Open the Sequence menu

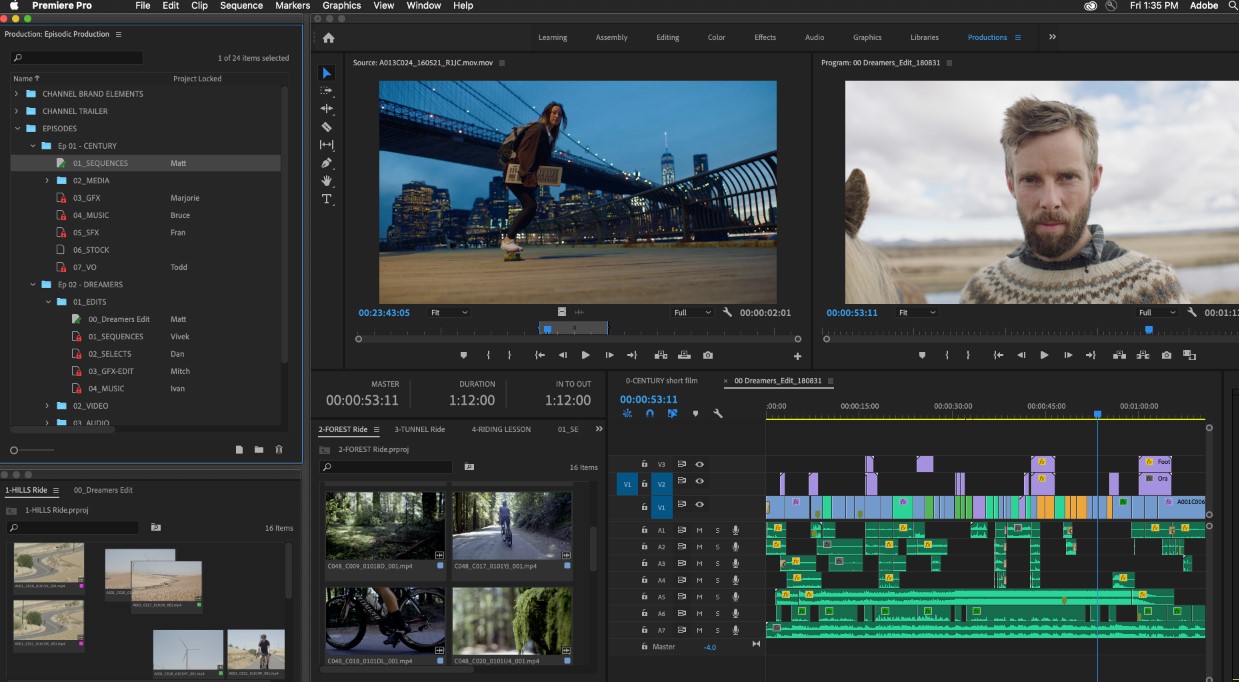(241, 6)
